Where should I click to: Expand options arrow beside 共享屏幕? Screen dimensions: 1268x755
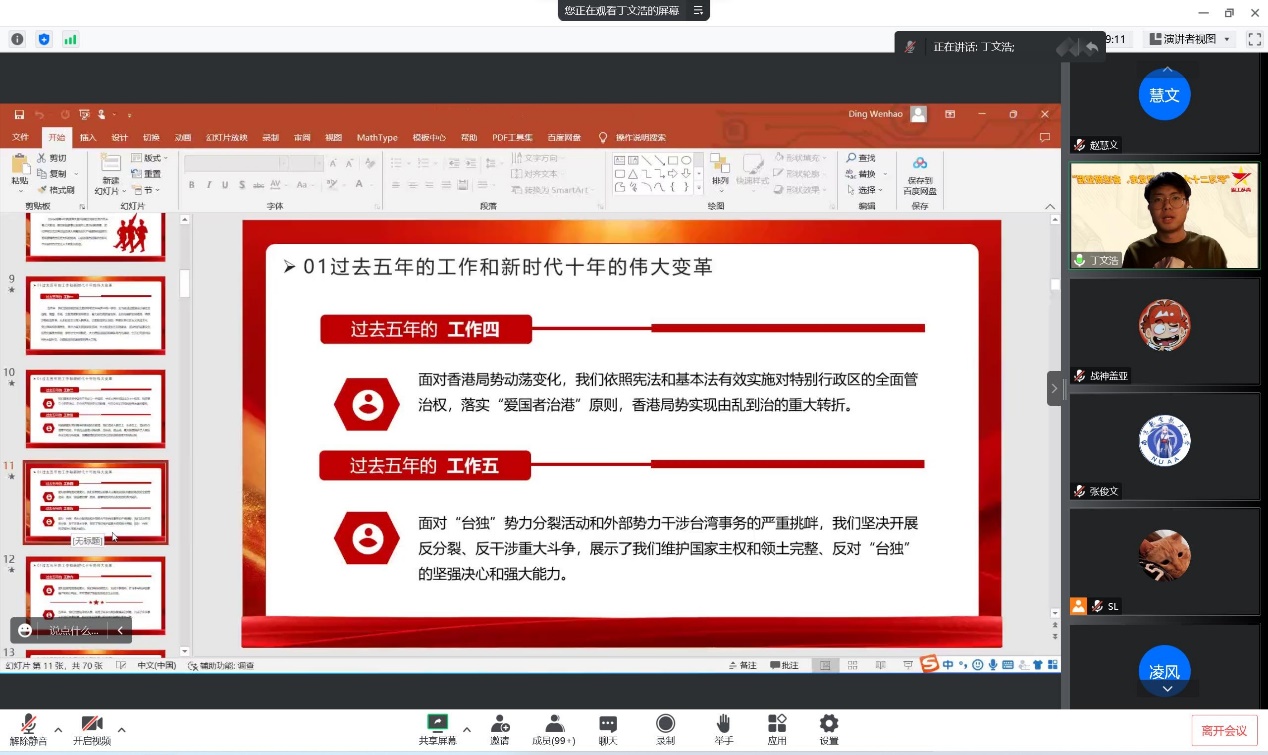point(466,729)
